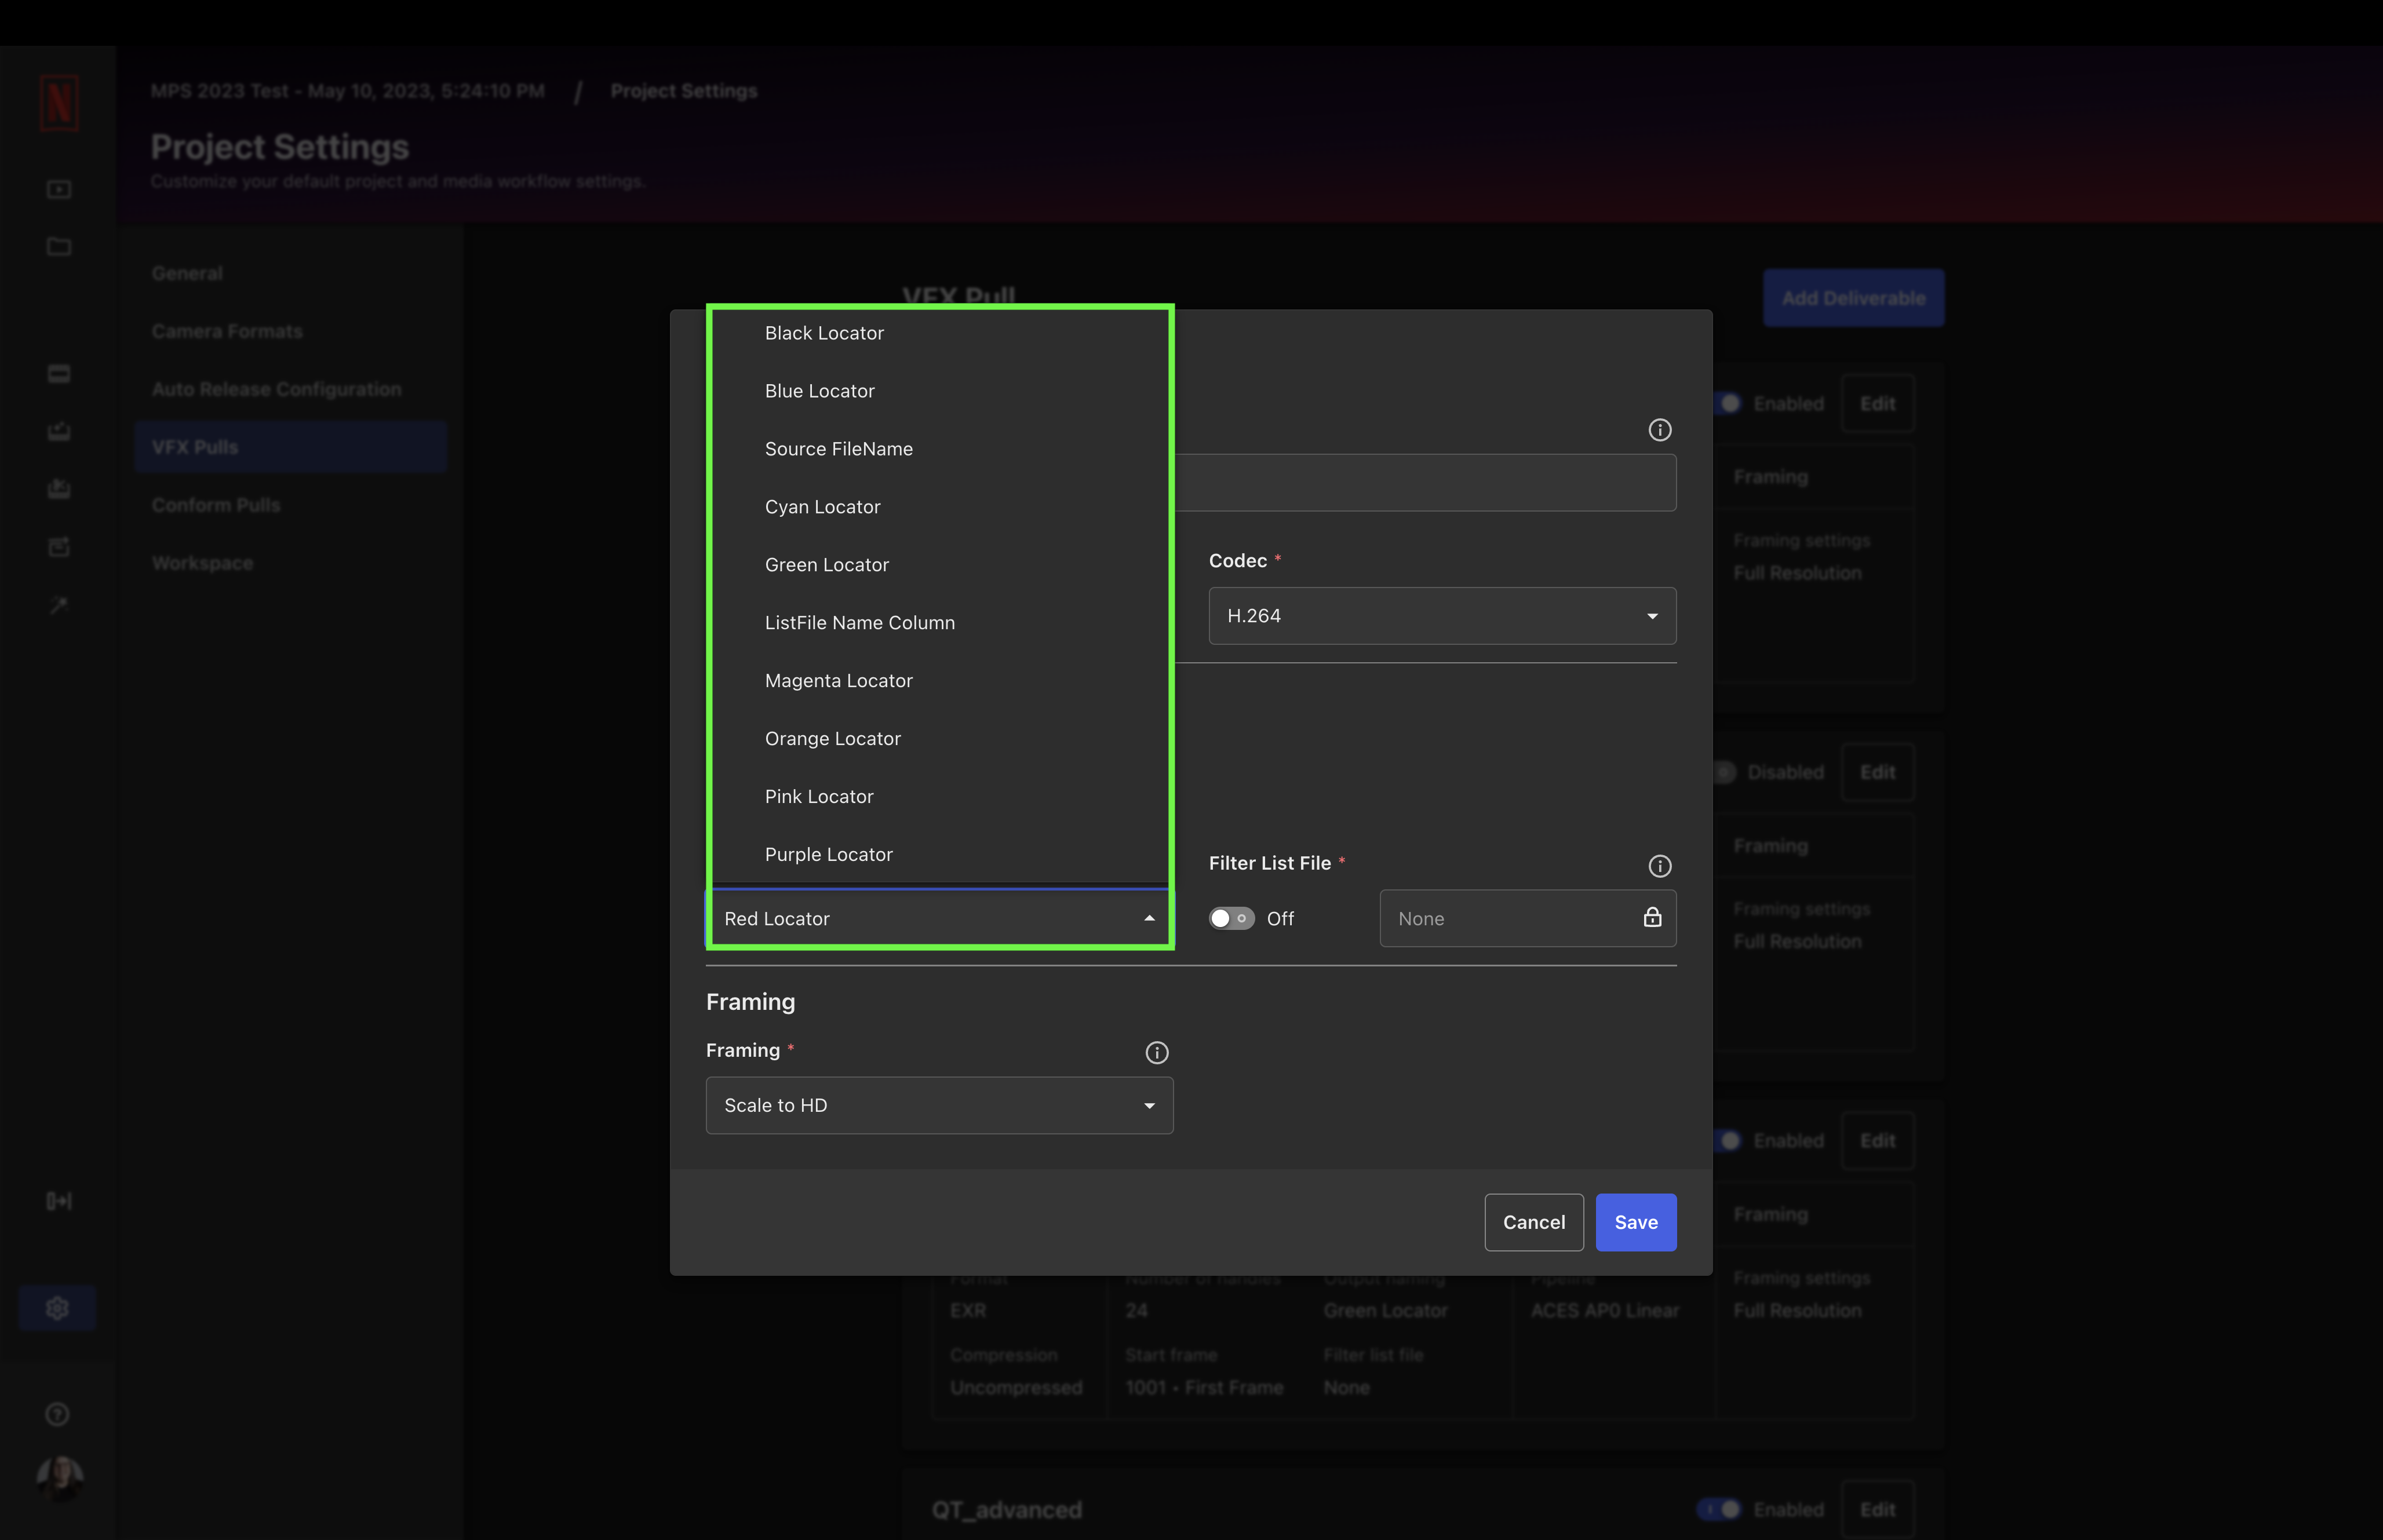The width and height of the screenshot is (2383, 1540).
Task: Edit the QT_advanced deliverable
Action: pyautogui.click(x=1877, y=1509)
